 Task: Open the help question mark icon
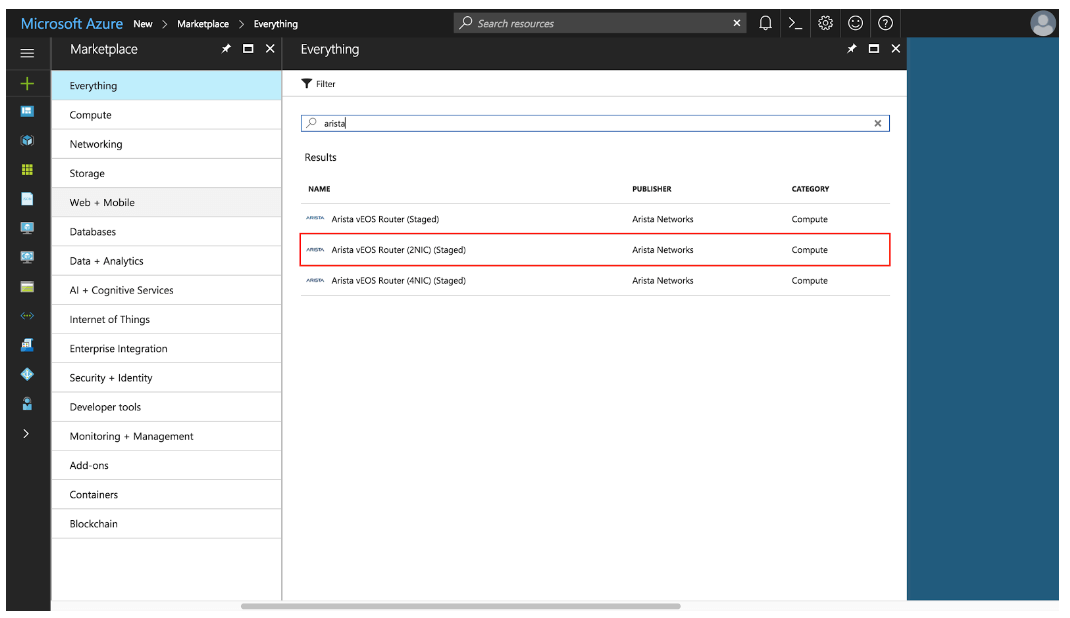point(886,23)
